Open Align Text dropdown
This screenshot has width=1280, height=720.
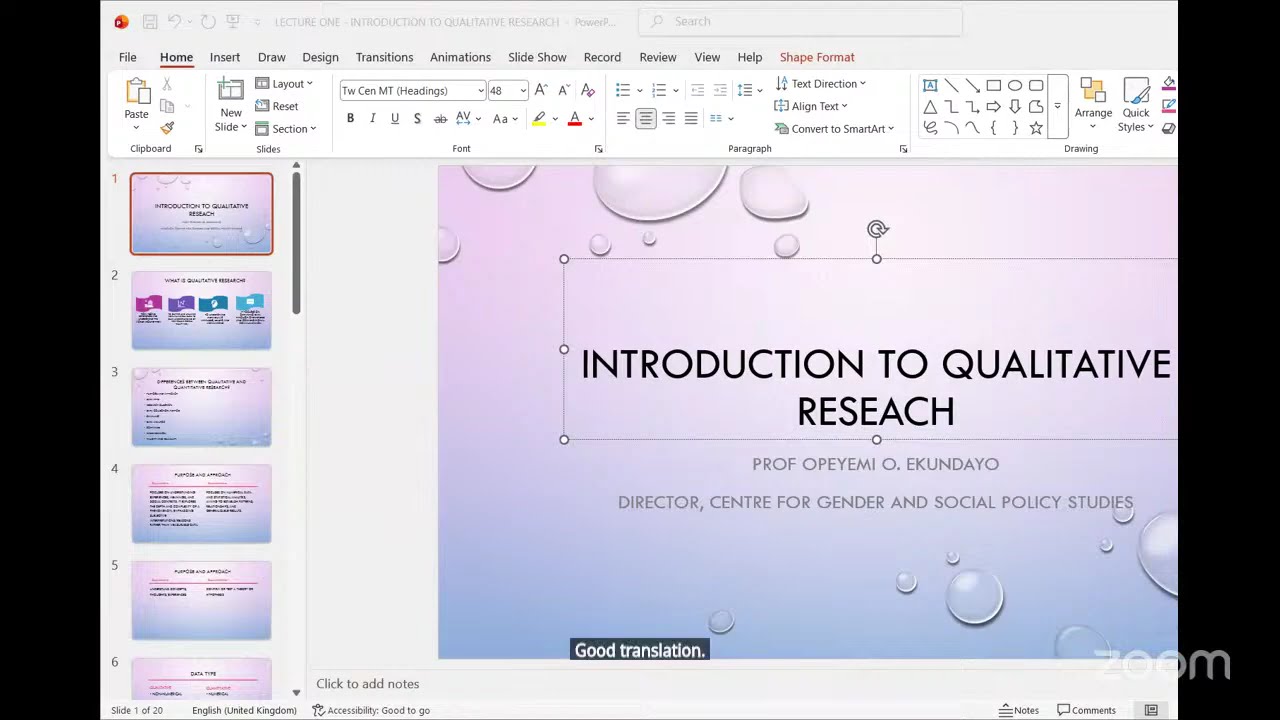click(x=811, y=106)
